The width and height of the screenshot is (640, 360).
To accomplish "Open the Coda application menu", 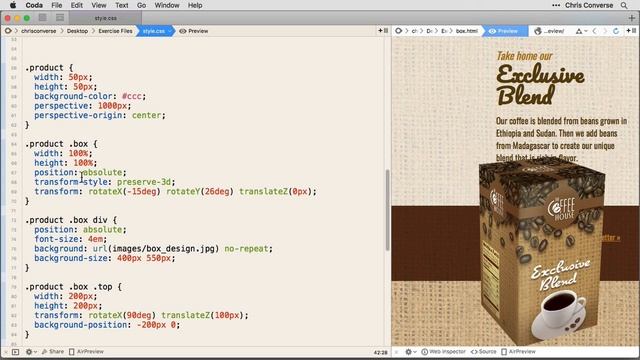I will (34, 5).
